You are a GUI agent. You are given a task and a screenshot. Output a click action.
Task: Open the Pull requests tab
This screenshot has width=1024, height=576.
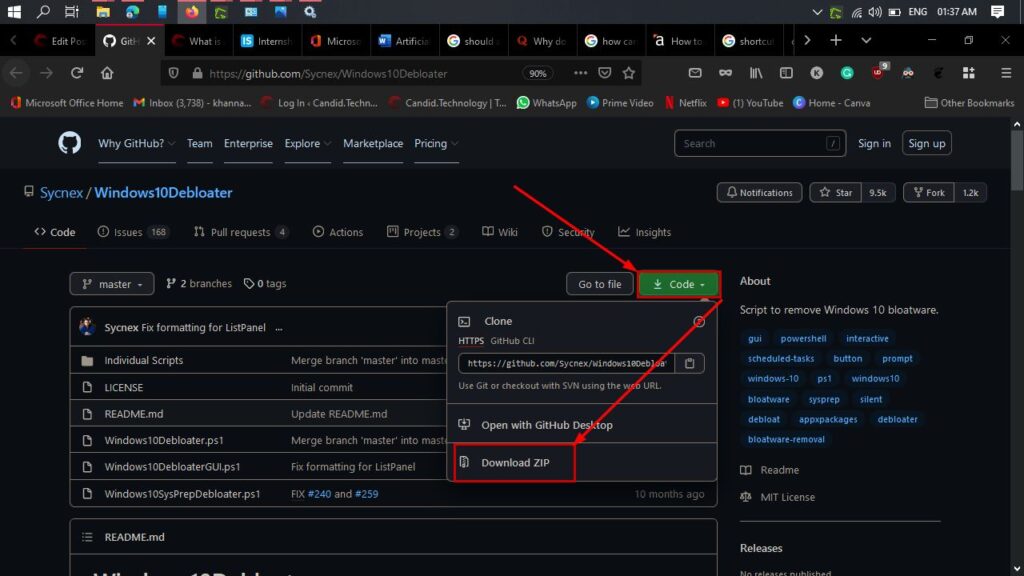[240, 232]
